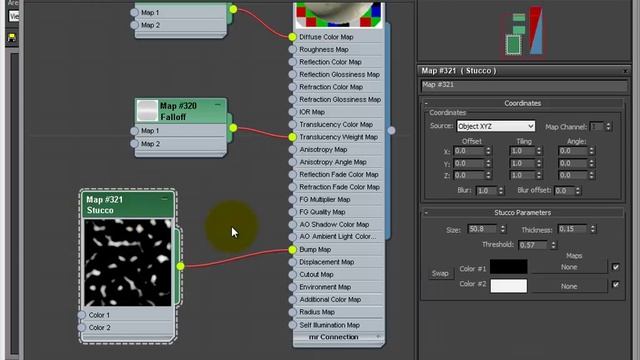Click the Stucco node output socket
This screenshot has width=640, height=360.
tap(180, 266)
